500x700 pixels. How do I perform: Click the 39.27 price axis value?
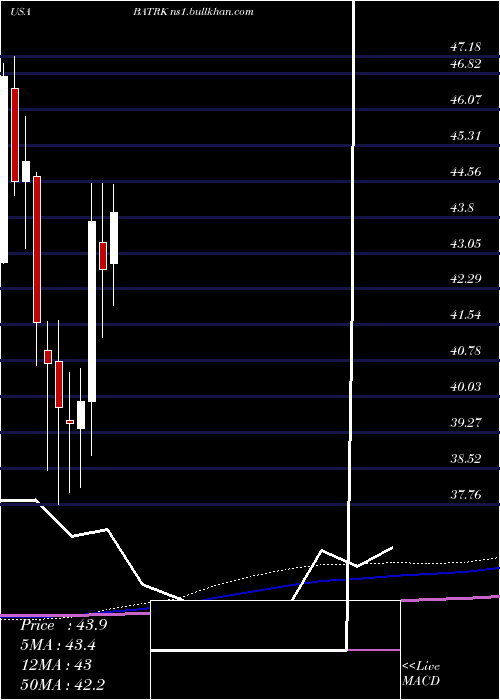click(466, 423)
